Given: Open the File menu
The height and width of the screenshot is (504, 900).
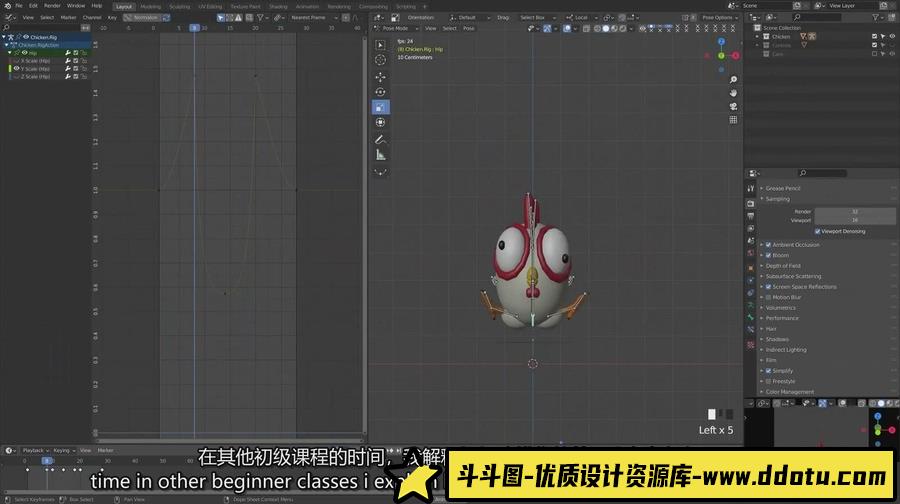Looking at the screenshot, I should (x=19, y=6).
